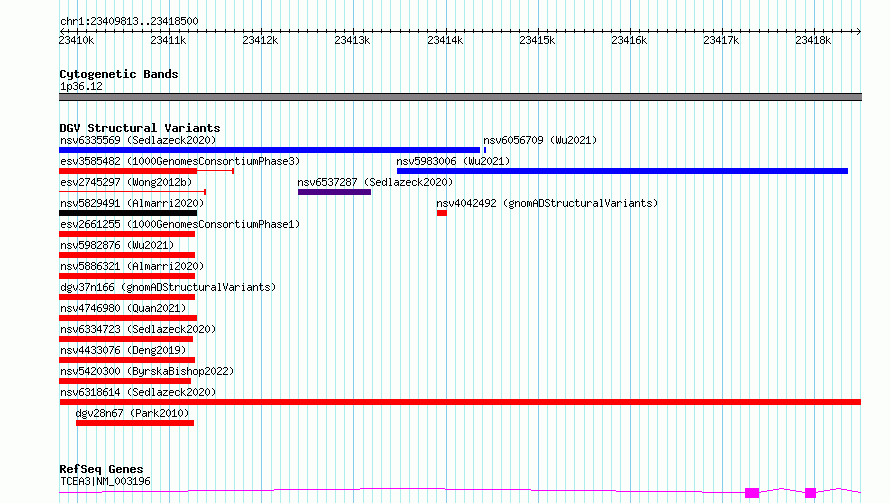Click dgv37n166 (gnomADStructuralVariants) label
This screenshot has width=890, height=503.
point(168,287)
